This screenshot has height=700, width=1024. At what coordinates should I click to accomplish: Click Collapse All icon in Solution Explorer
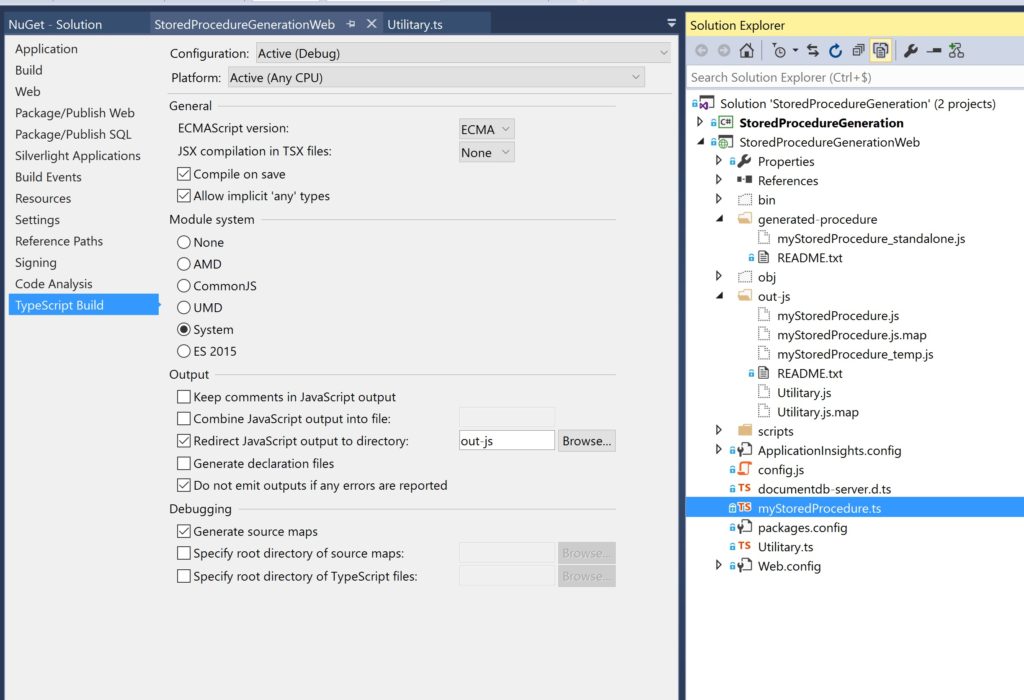tap(858, 50)
